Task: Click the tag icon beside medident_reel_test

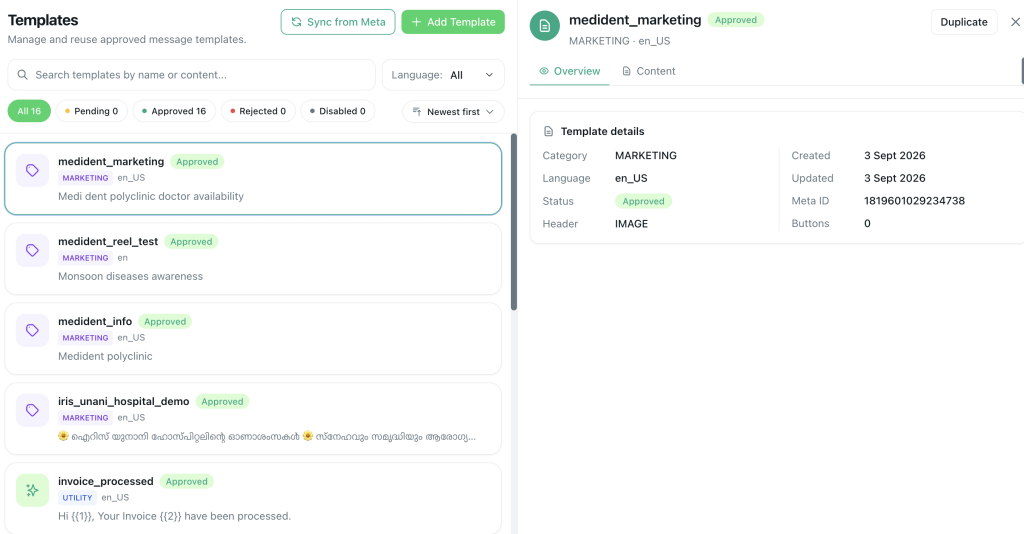Action: (32, 250)
